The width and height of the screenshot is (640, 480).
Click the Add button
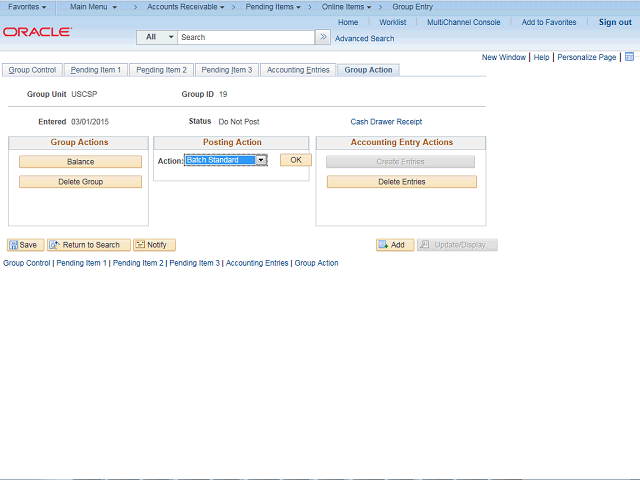point(395,245)
